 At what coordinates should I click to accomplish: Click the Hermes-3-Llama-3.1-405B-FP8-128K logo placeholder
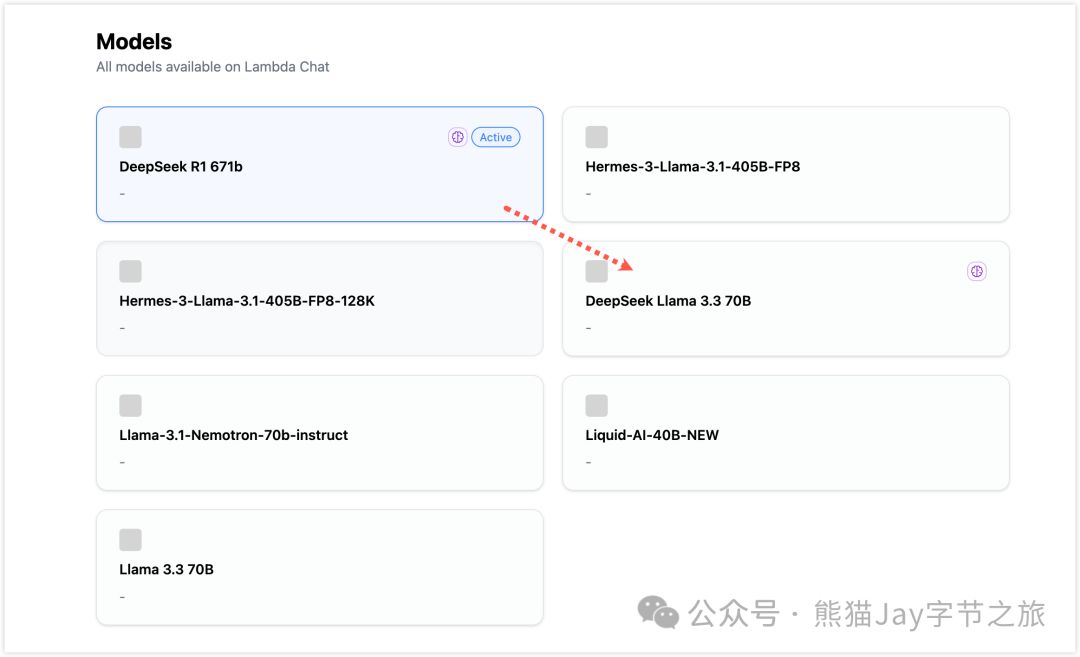click(130, 271)
